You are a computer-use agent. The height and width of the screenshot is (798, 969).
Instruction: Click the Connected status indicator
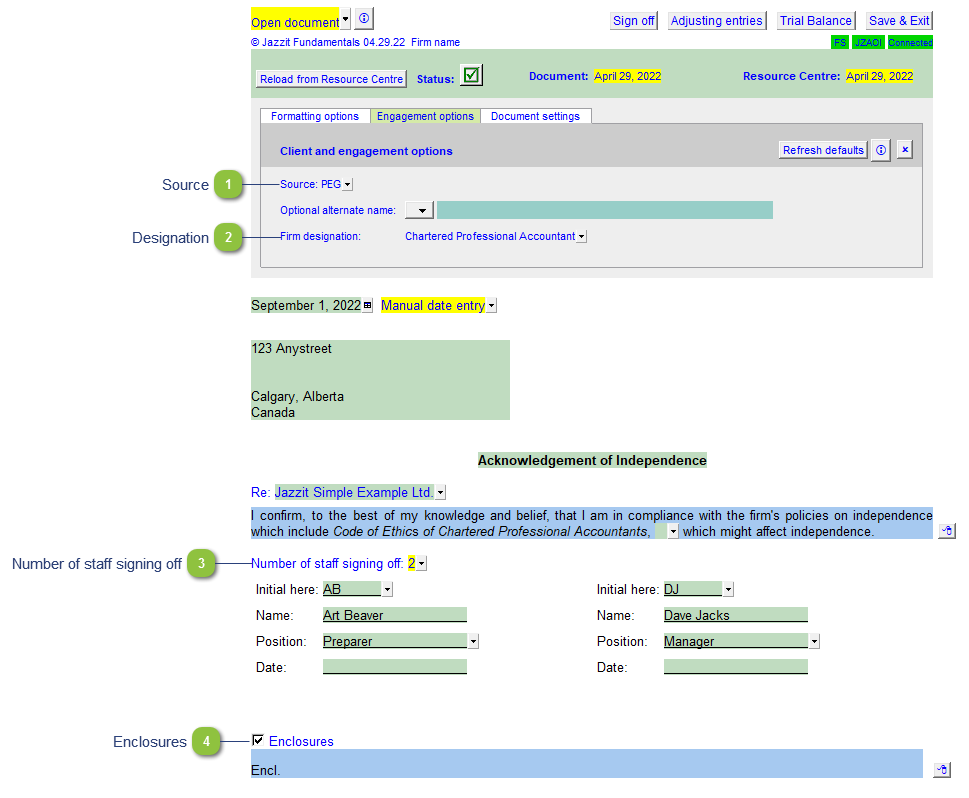(x=910, y=43)
